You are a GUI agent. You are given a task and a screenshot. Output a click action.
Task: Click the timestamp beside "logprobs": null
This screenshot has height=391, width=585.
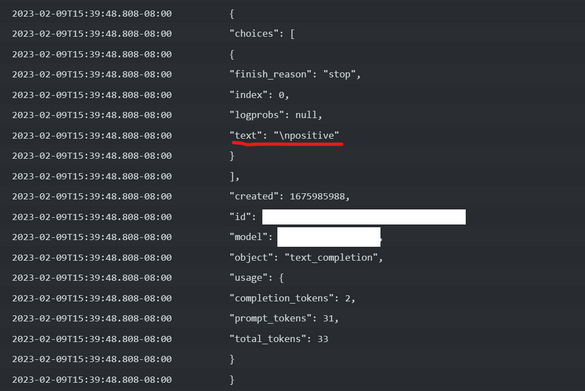pyautogui.click(x=92, y=115)
